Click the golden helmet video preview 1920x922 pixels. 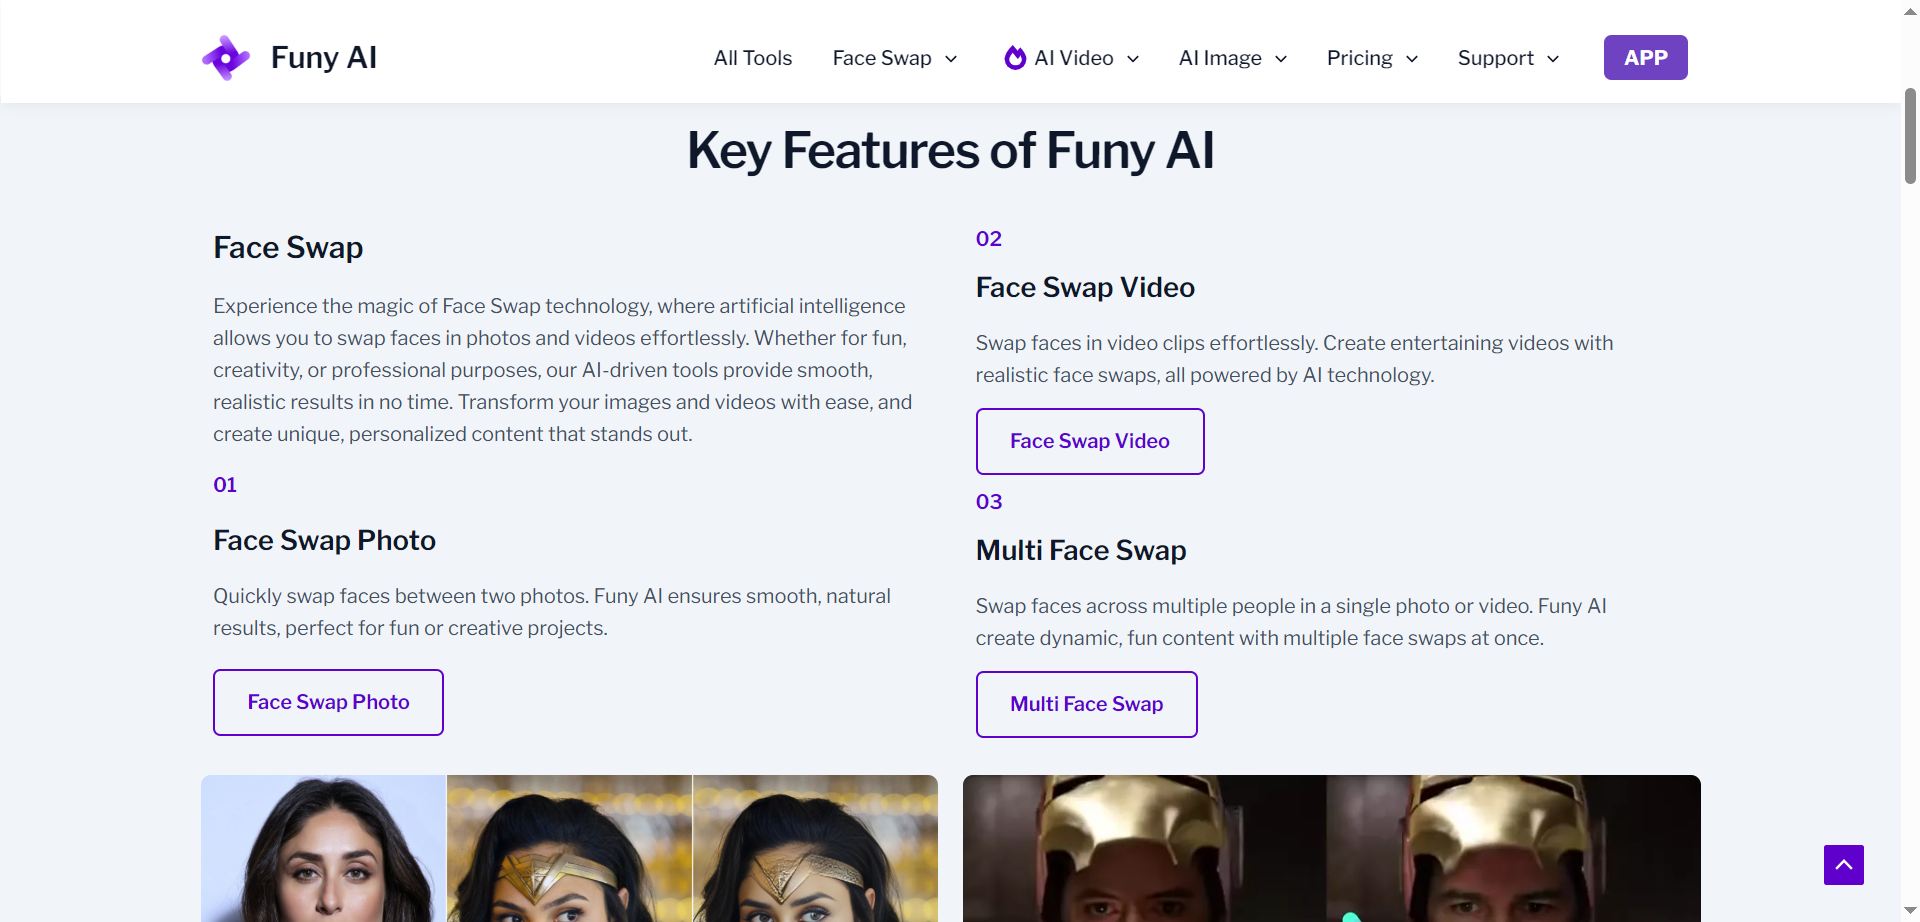point(1331,848)
